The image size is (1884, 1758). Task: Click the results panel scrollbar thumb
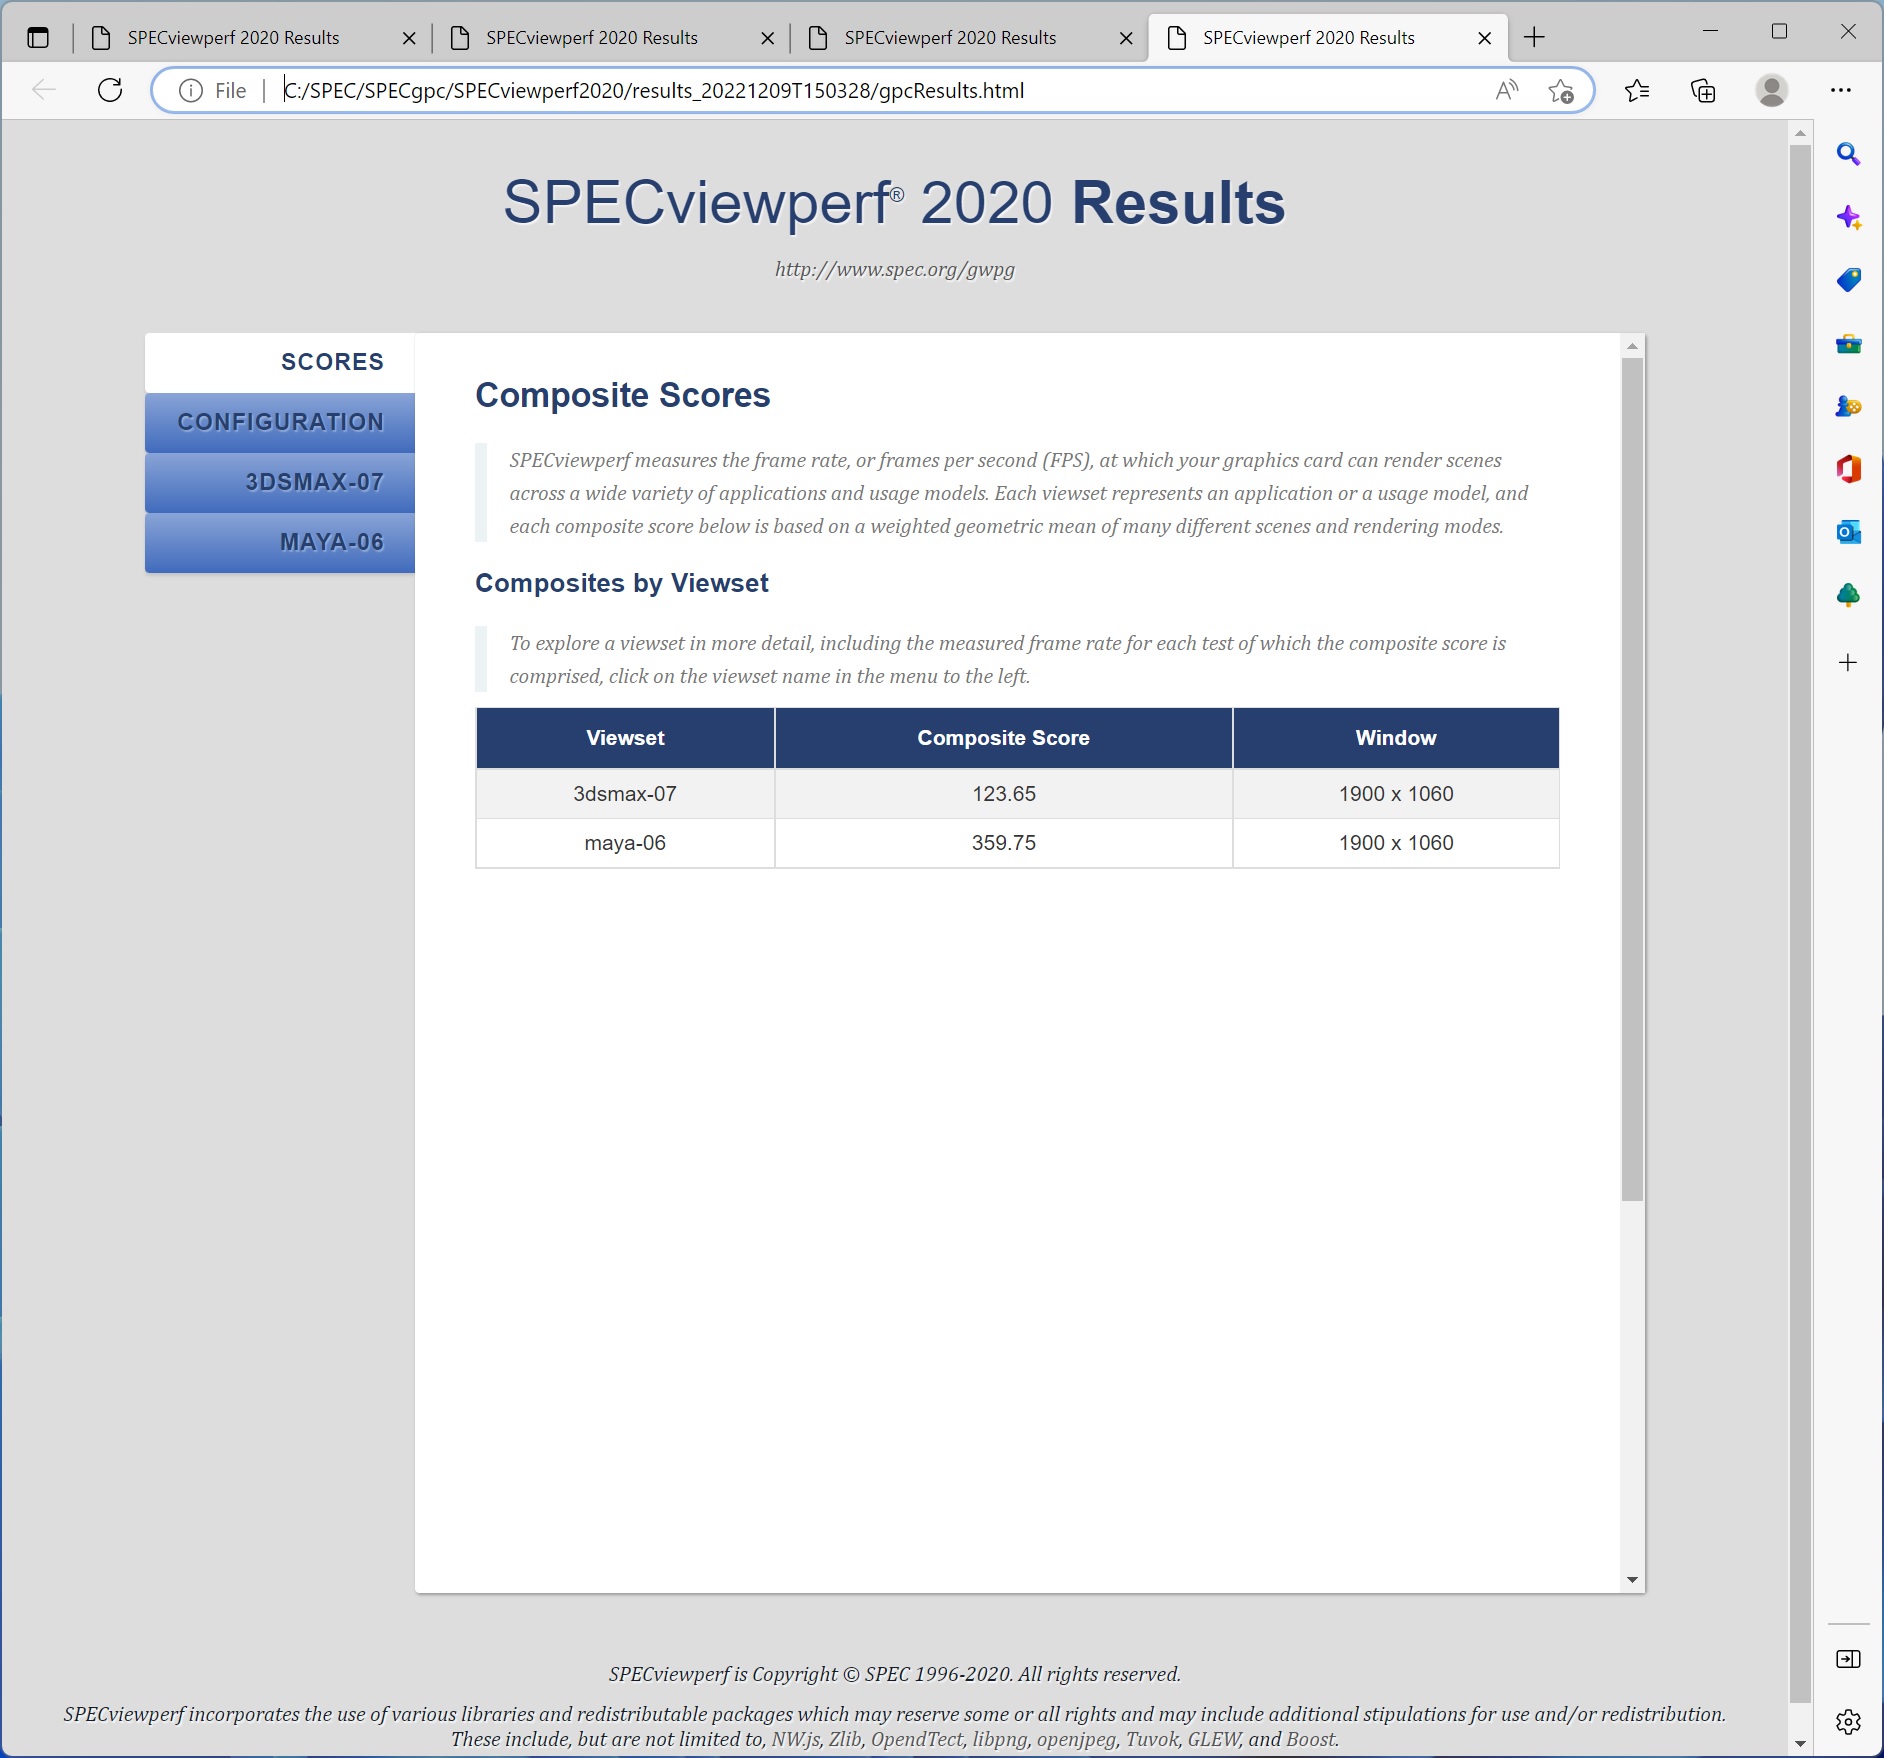(1632, 779)
